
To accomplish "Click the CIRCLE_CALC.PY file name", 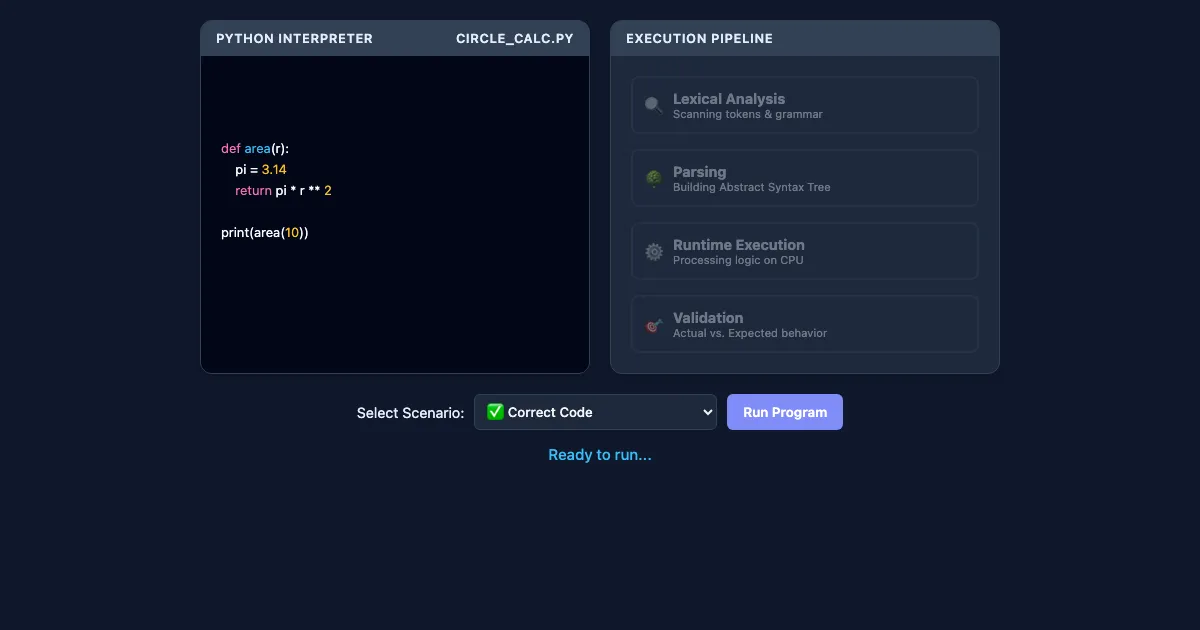I will point(515,38).
